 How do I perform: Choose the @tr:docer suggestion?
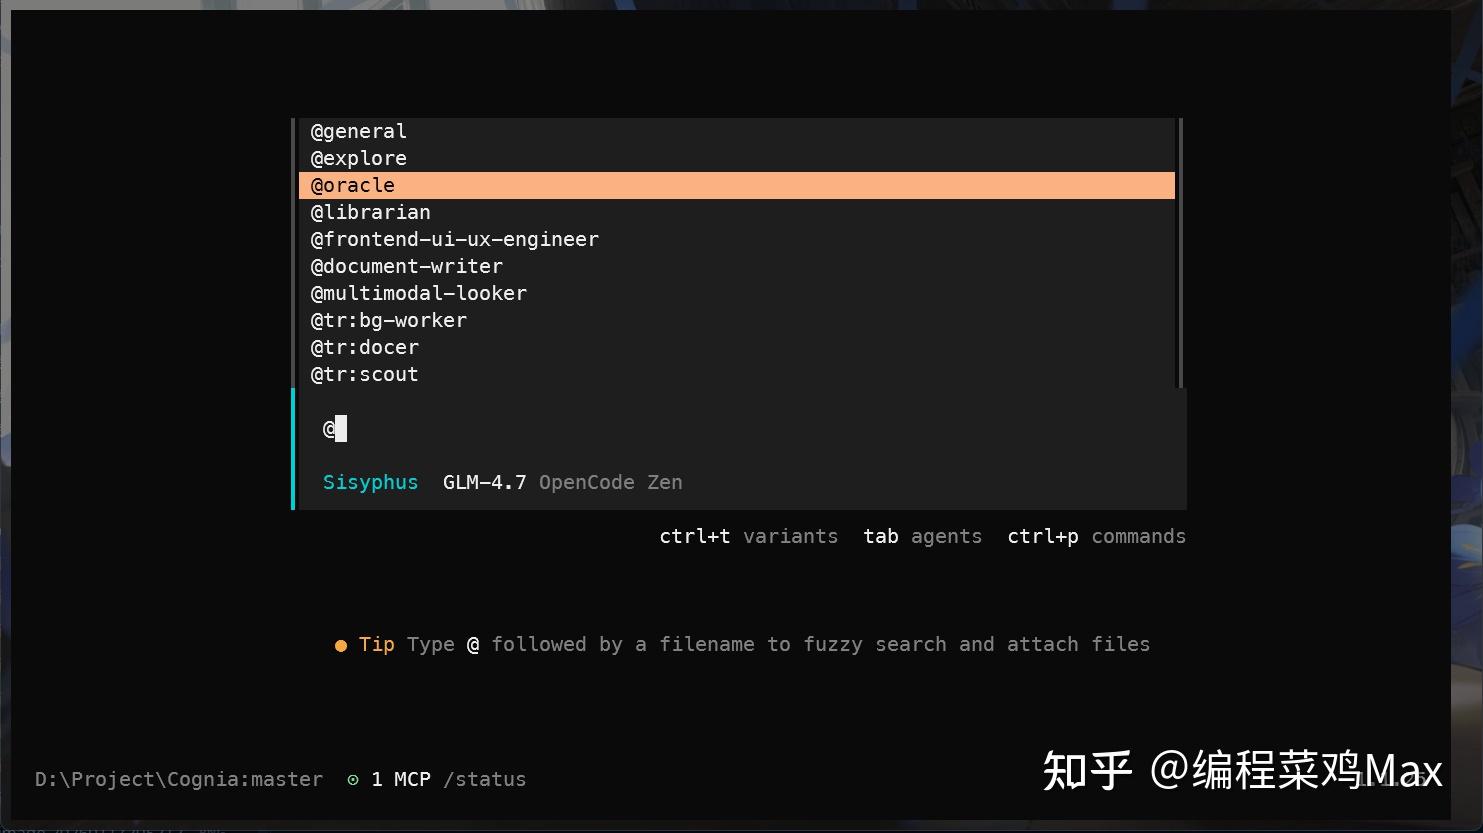pos(737,347)
